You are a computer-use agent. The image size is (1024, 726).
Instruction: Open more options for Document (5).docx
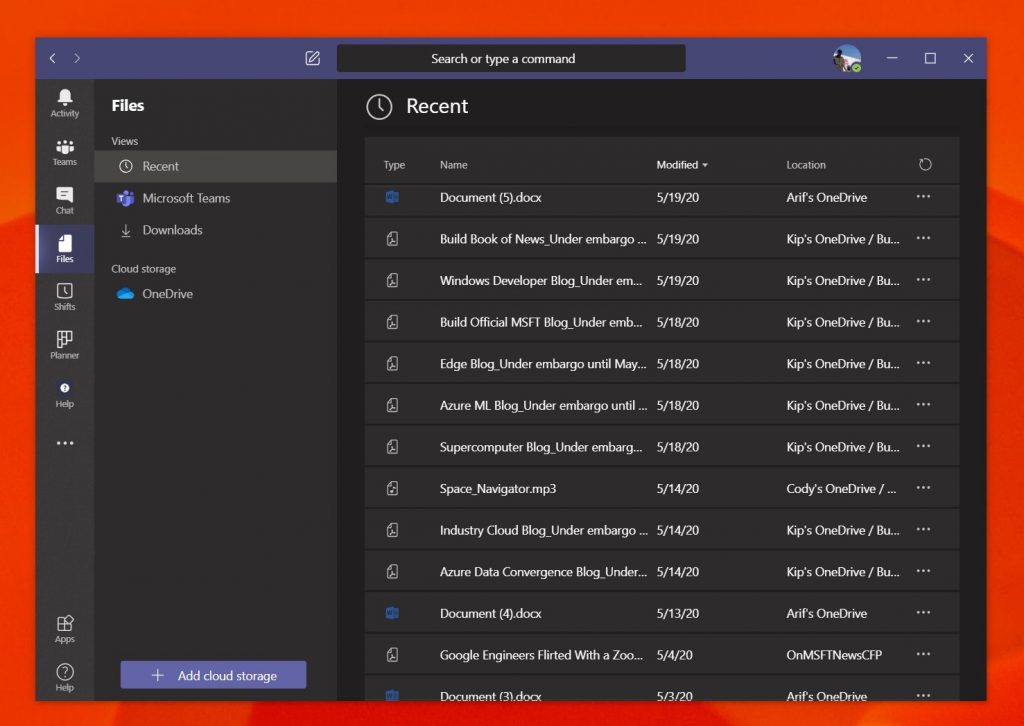tap(923, 197)
